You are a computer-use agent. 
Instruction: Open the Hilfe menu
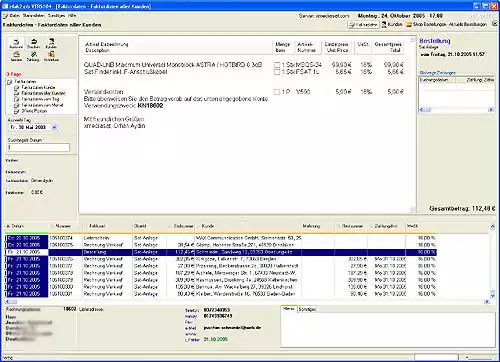coord(72,16)
